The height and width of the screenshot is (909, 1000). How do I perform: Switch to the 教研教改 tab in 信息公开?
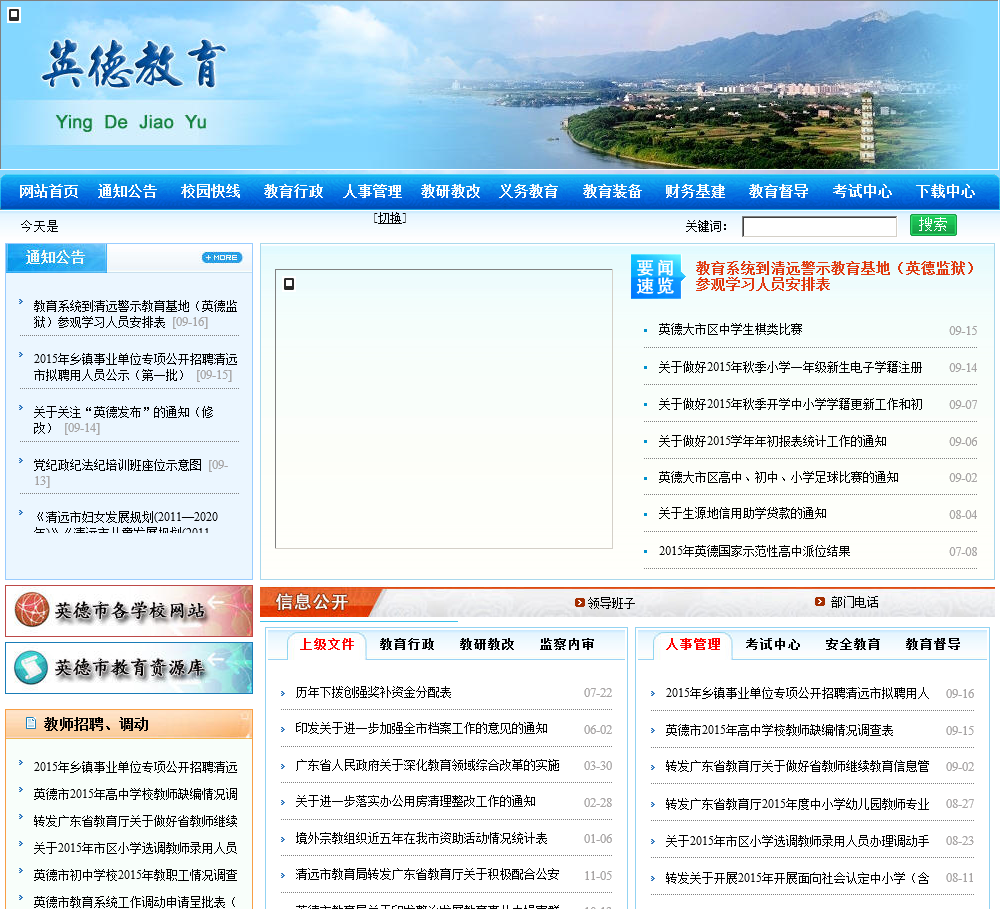[487, 644]
